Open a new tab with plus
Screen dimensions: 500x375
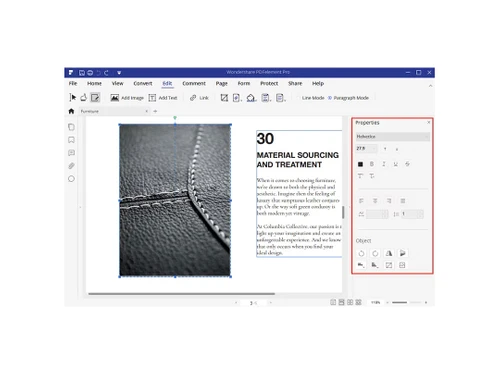click(155, 111)
